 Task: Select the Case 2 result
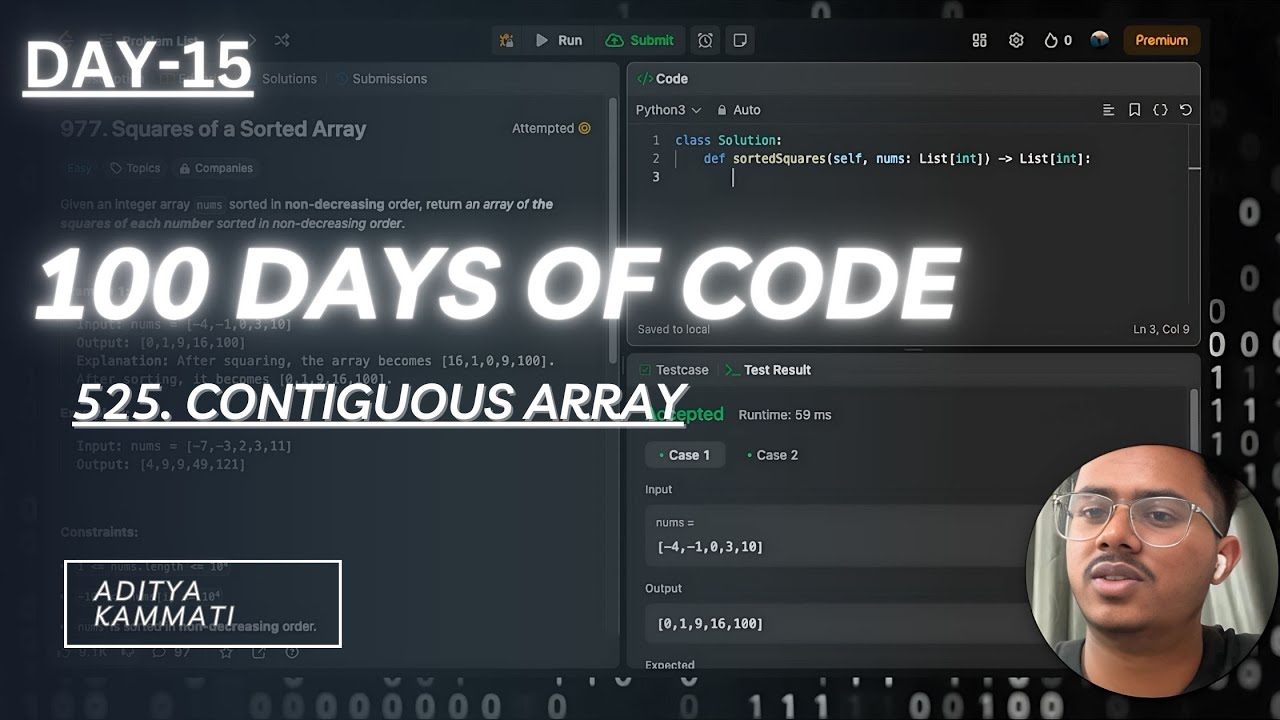772,455
